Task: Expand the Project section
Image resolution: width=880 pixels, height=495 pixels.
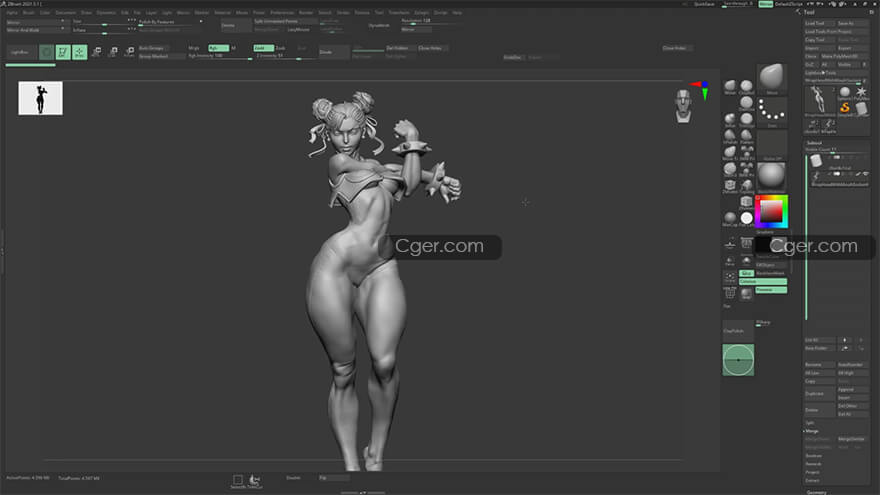Action: (x=812, y=473)
